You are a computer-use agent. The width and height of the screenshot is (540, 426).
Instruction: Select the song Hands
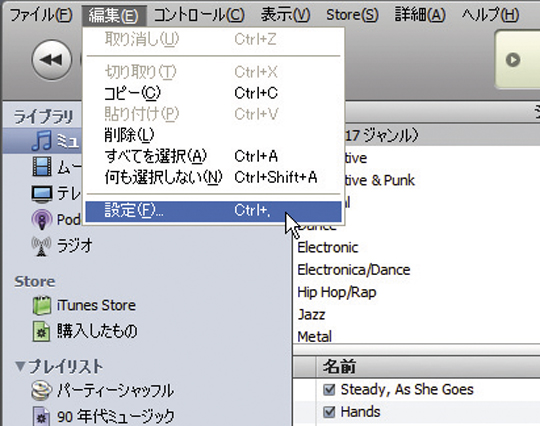click(x=361, y=412)
